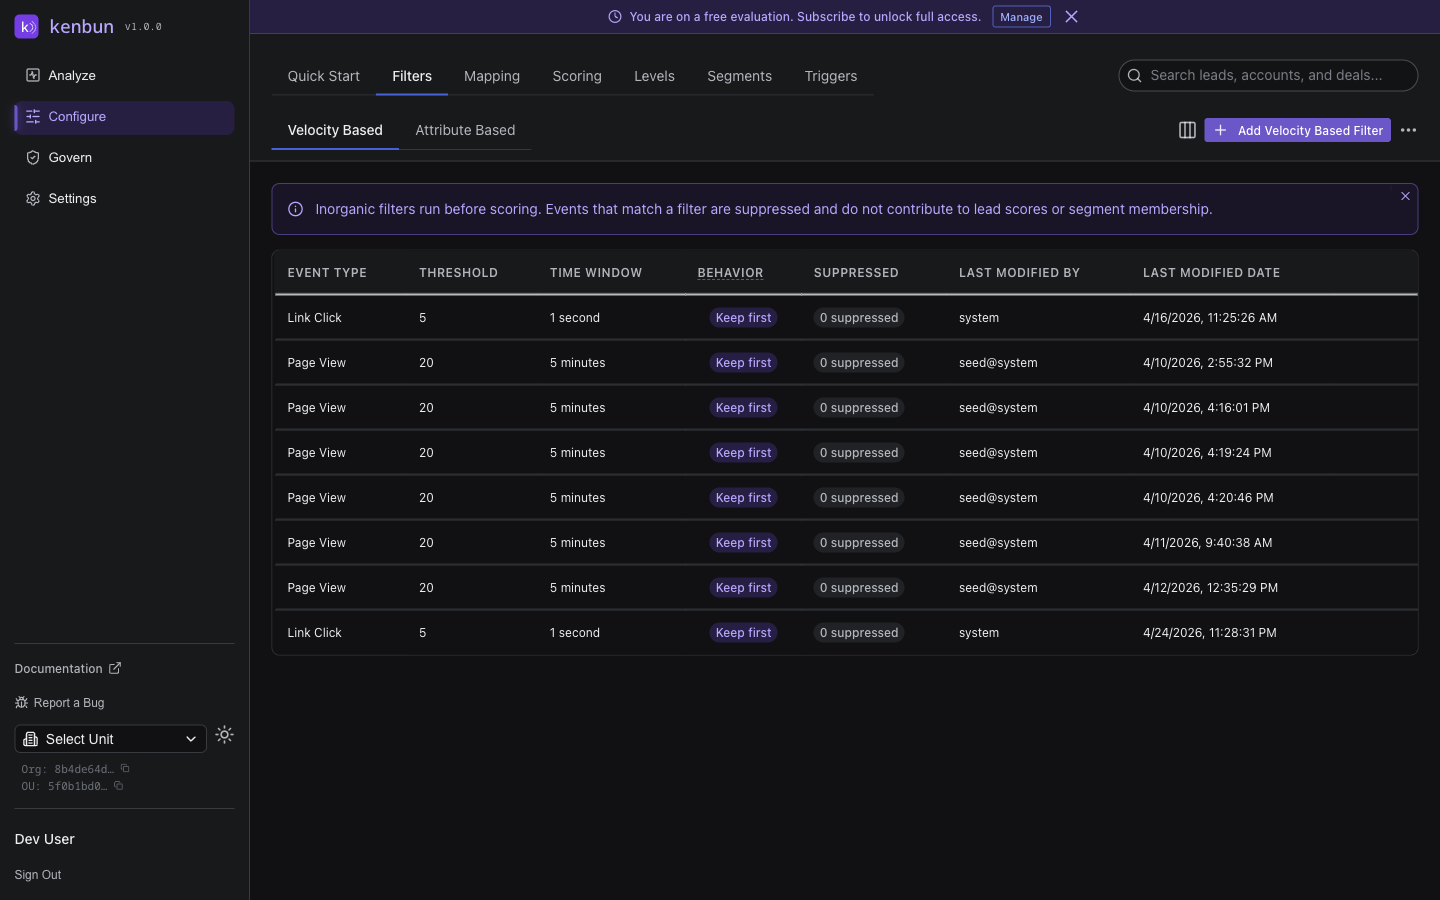This screenshot has height=900, width=1440.
Task: Click the Manage subscription button
Action: click(x=1021, y=17)
